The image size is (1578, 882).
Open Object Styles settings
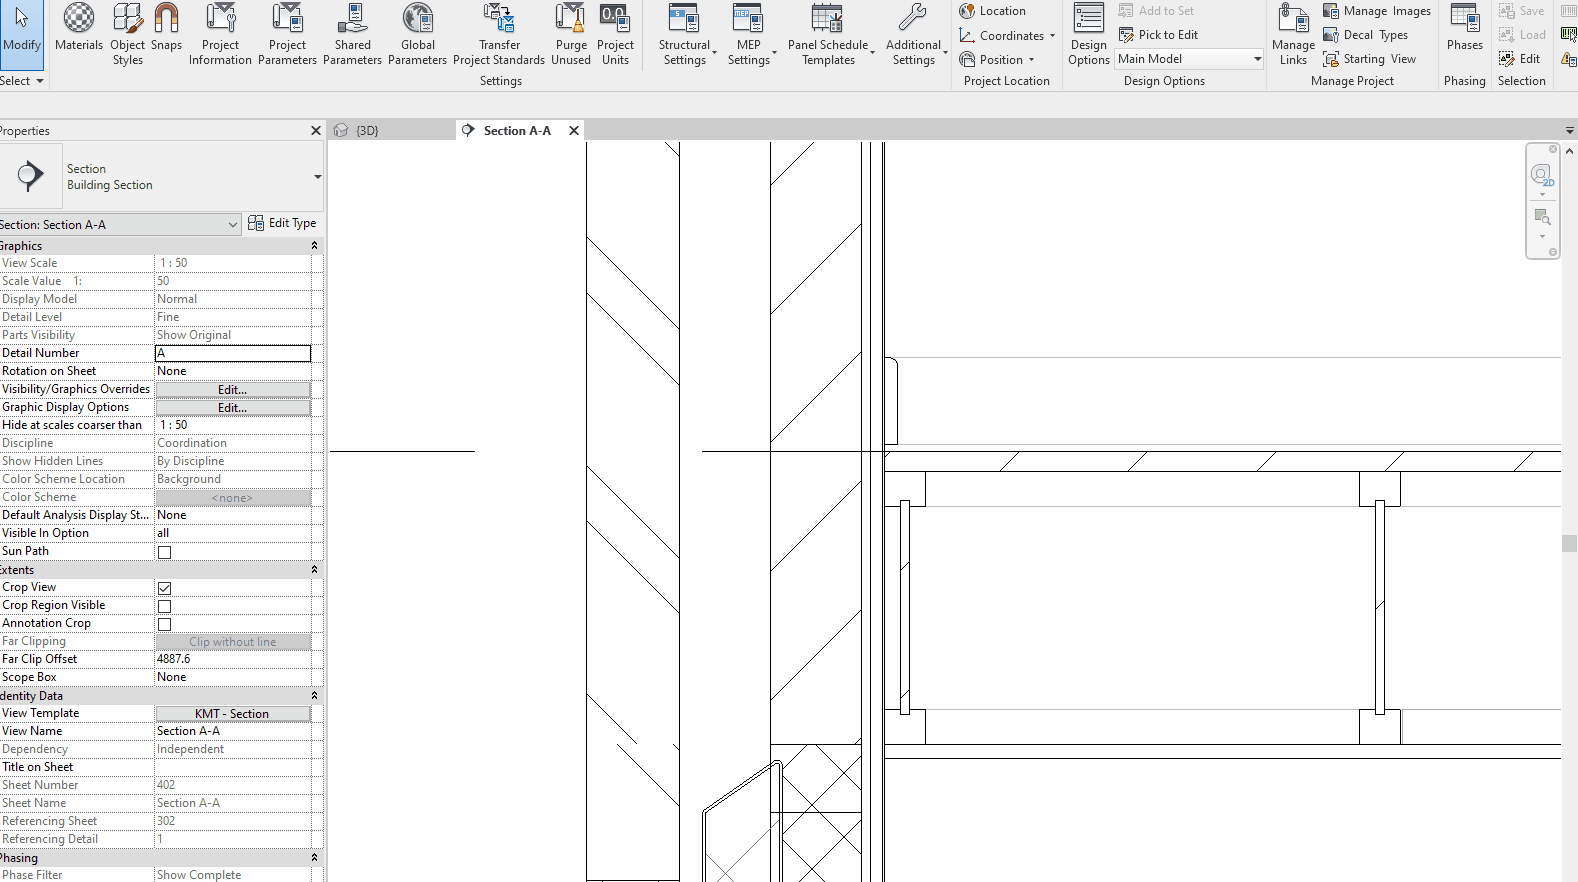pos(127,34)
